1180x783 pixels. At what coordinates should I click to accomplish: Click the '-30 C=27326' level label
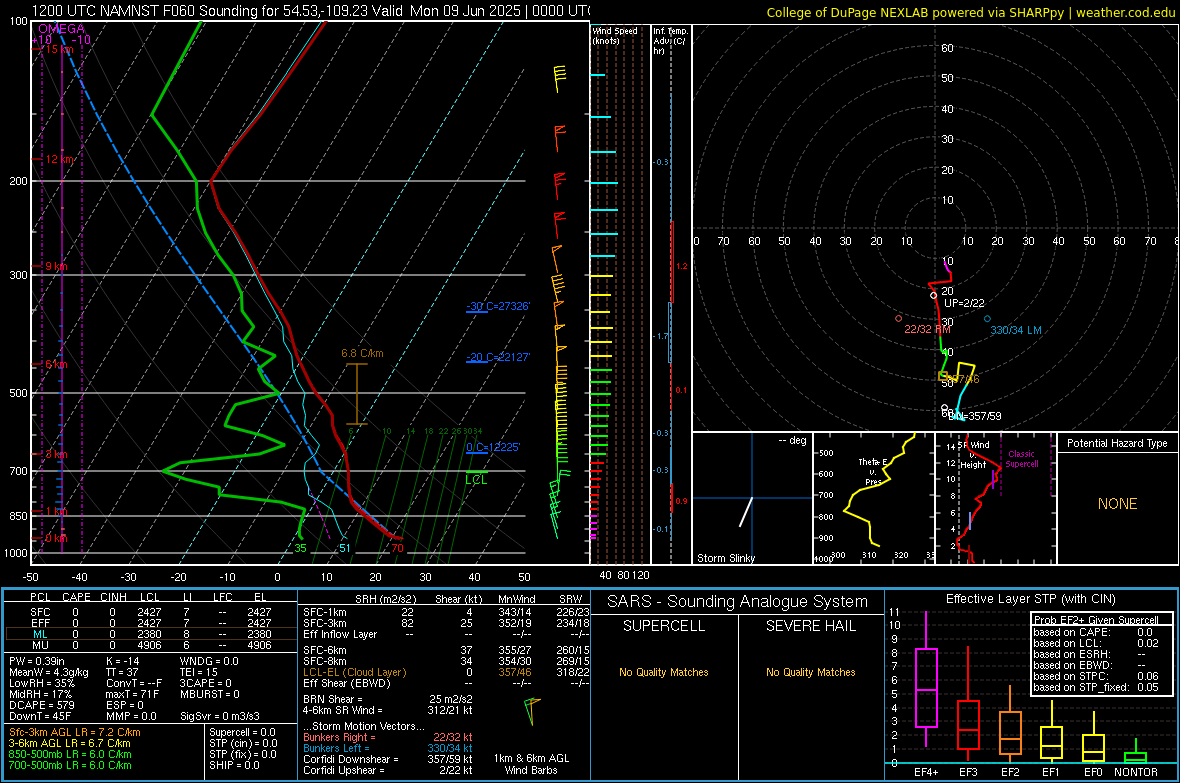click(498, 306)
